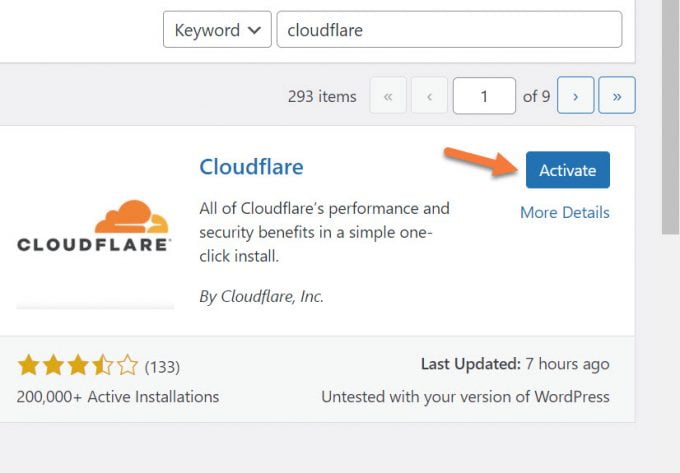The width and height of the screenshot is (680, 473).
Task: Click the half-filled fourth rating star
Action: 103,366
